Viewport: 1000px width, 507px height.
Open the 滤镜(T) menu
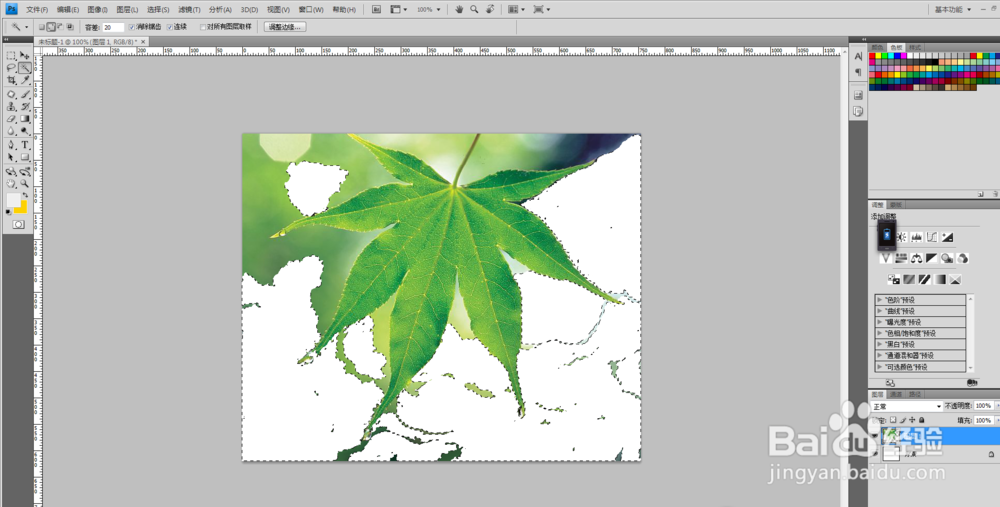pos(189,10)
